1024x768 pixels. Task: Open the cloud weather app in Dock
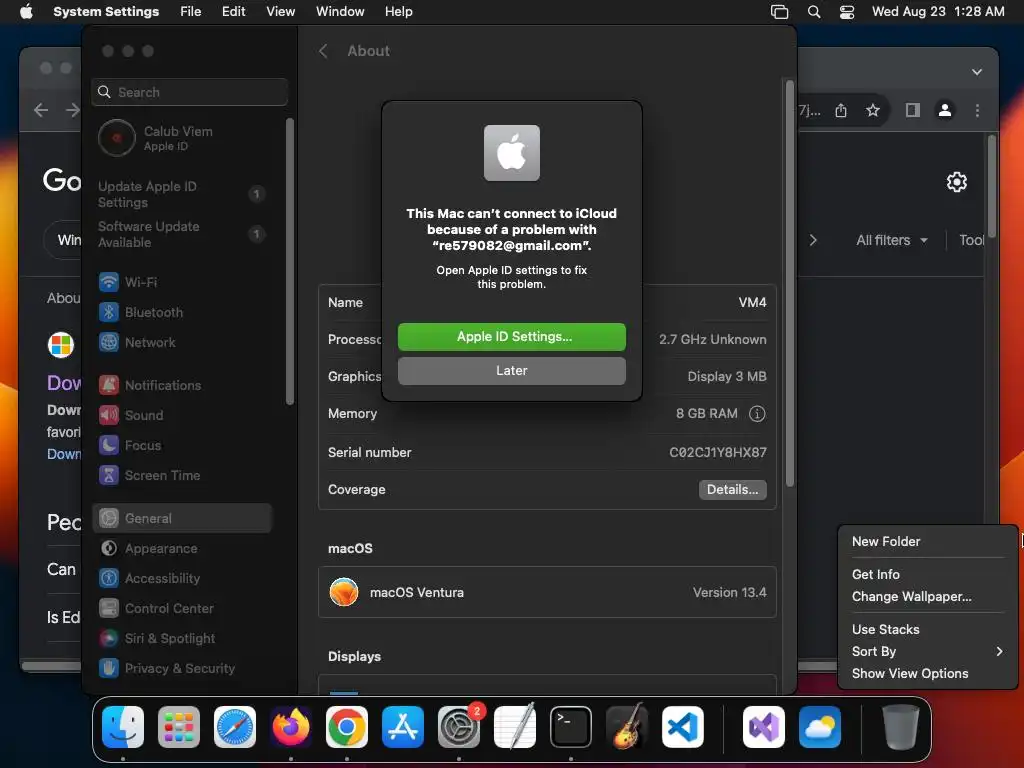point(820,727)
